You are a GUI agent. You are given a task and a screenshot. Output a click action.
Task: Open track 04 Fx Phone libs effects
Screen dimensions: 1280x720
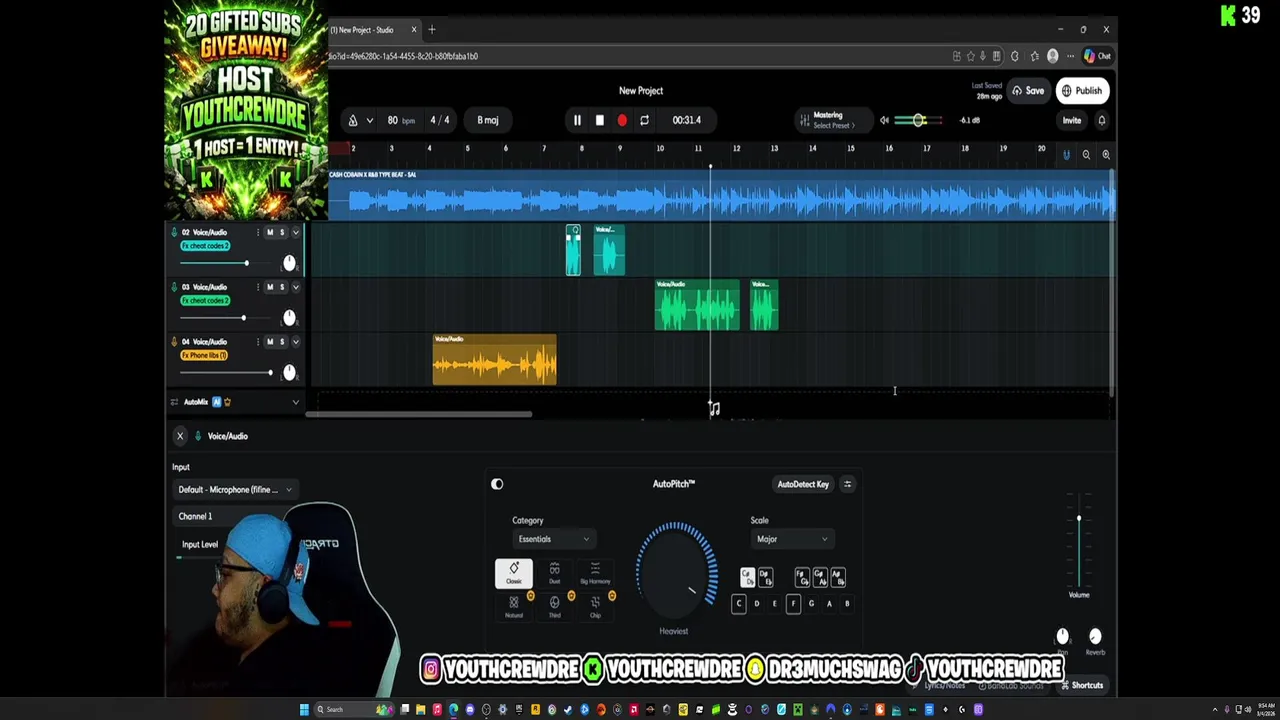[204, 355]
